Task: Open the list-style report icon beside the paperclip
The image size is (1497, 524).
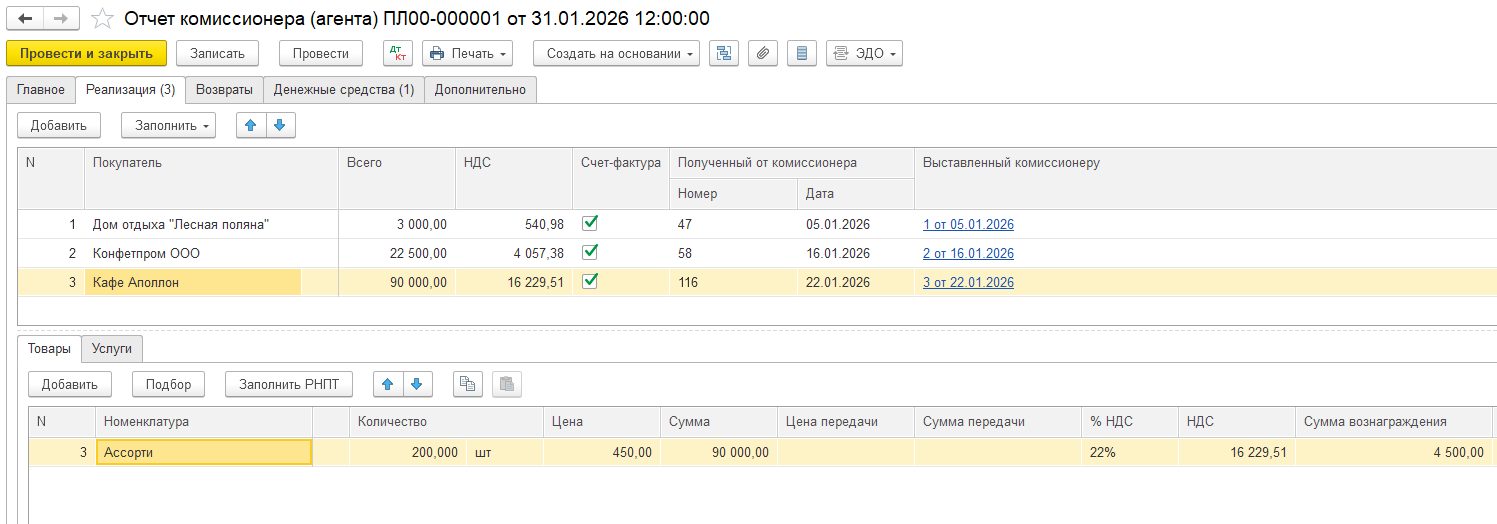Action: (801, 53)
